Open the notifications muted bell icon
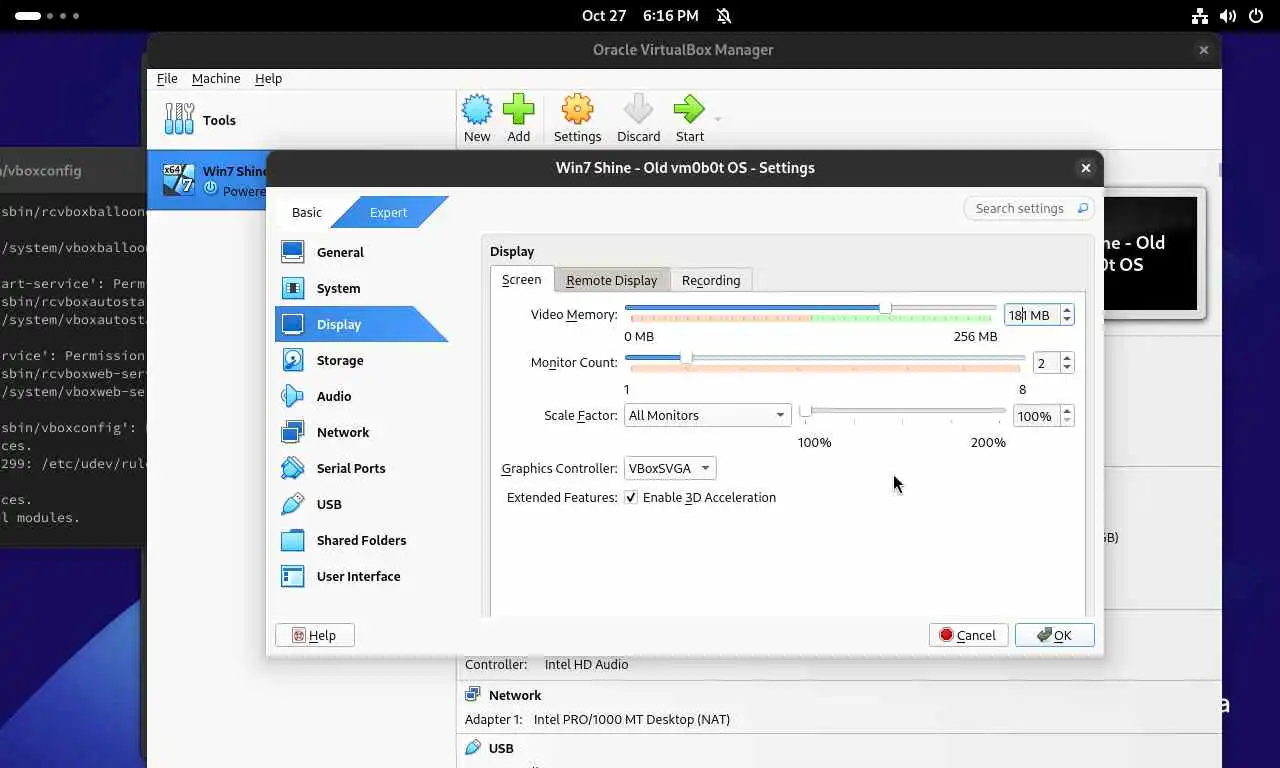The image size is (1280, 768). click(724, 16)
